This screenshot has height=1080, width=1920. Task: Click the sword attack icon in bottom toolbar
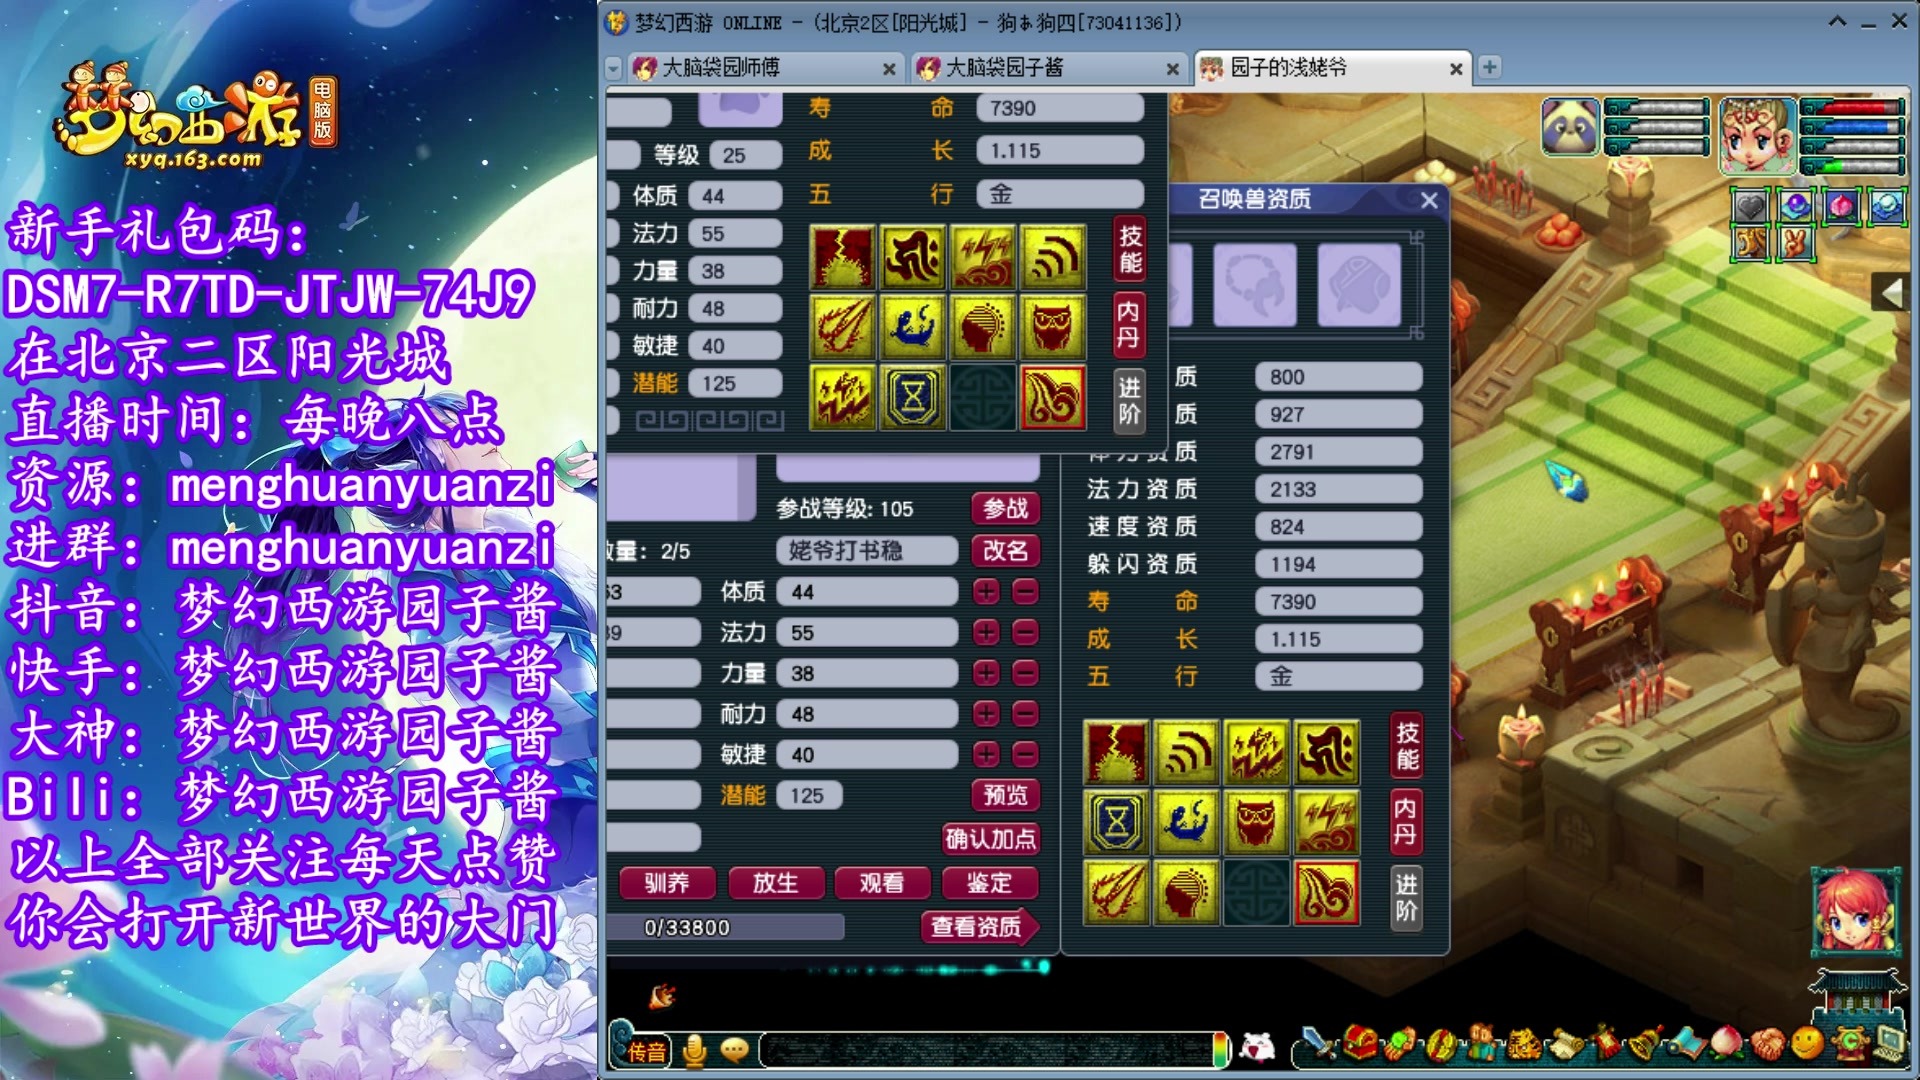[x=1318, y=1045]
